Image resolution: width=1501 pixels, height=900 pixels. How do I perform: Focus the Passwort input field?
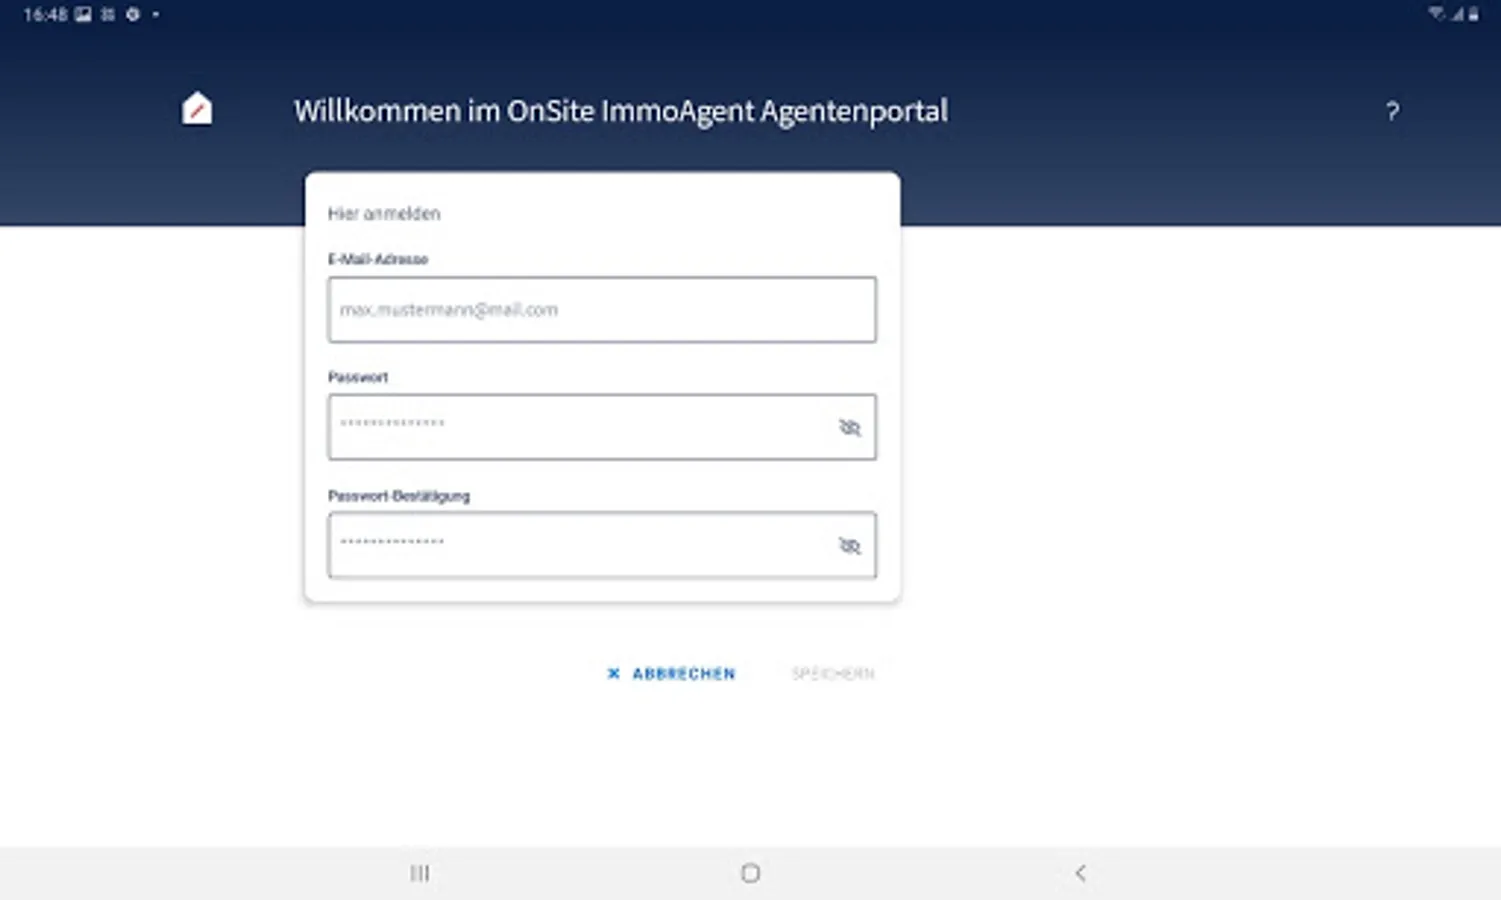coord(602,428)
